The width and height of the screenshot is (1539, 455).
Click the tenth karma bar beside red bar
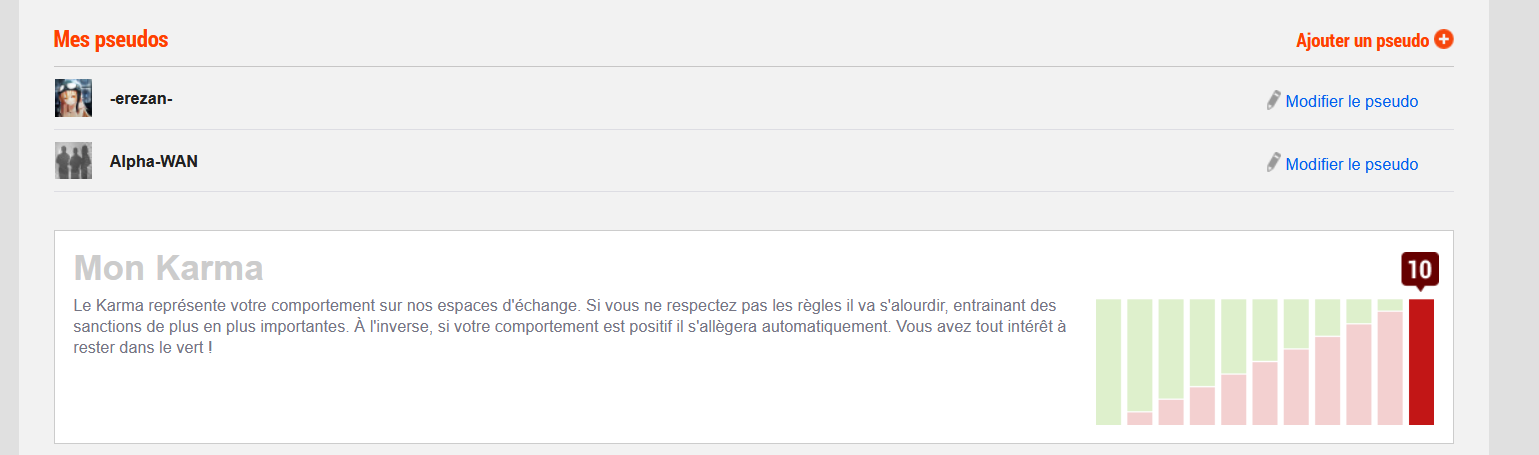pos(1390,362)
